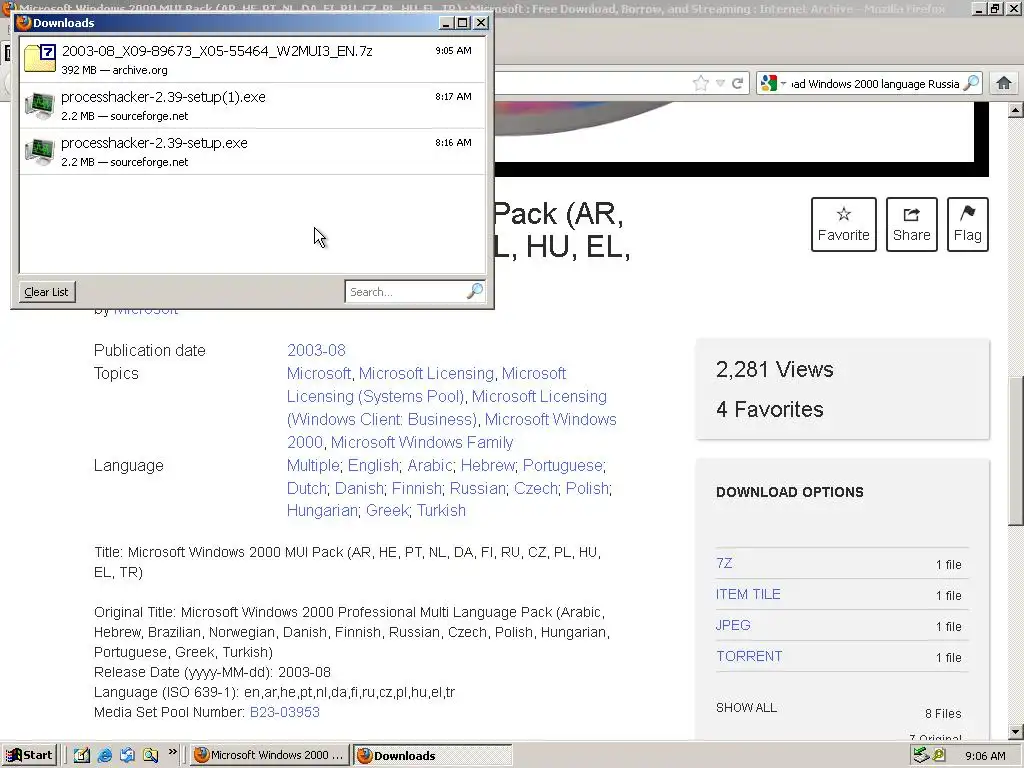Click the 8:16 AM download timestamp

[453, 142]
